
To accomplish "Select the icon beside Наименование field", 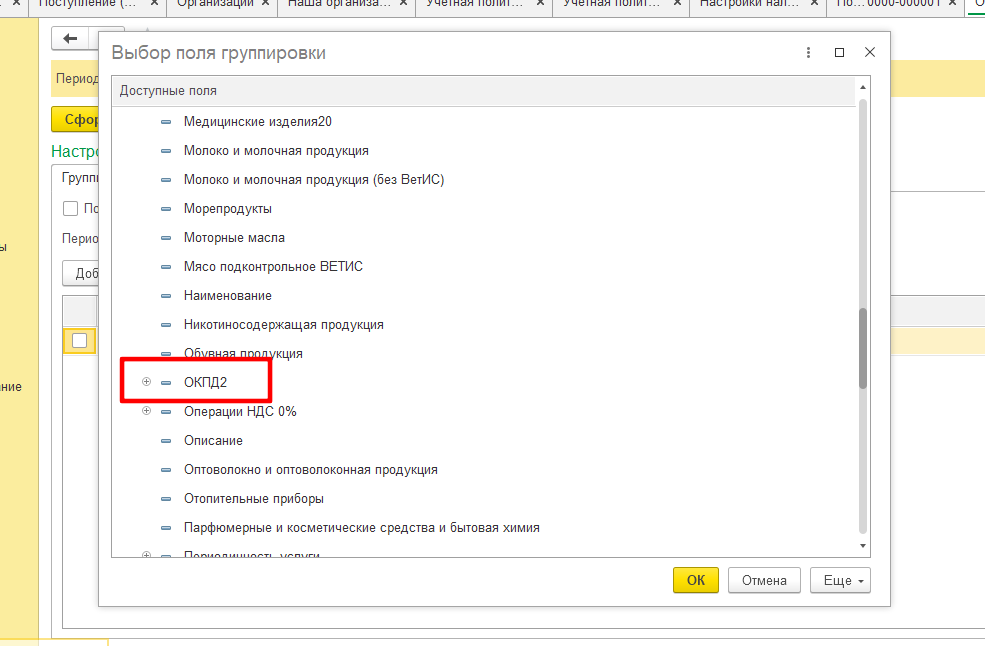I will (x=166, y=296).
